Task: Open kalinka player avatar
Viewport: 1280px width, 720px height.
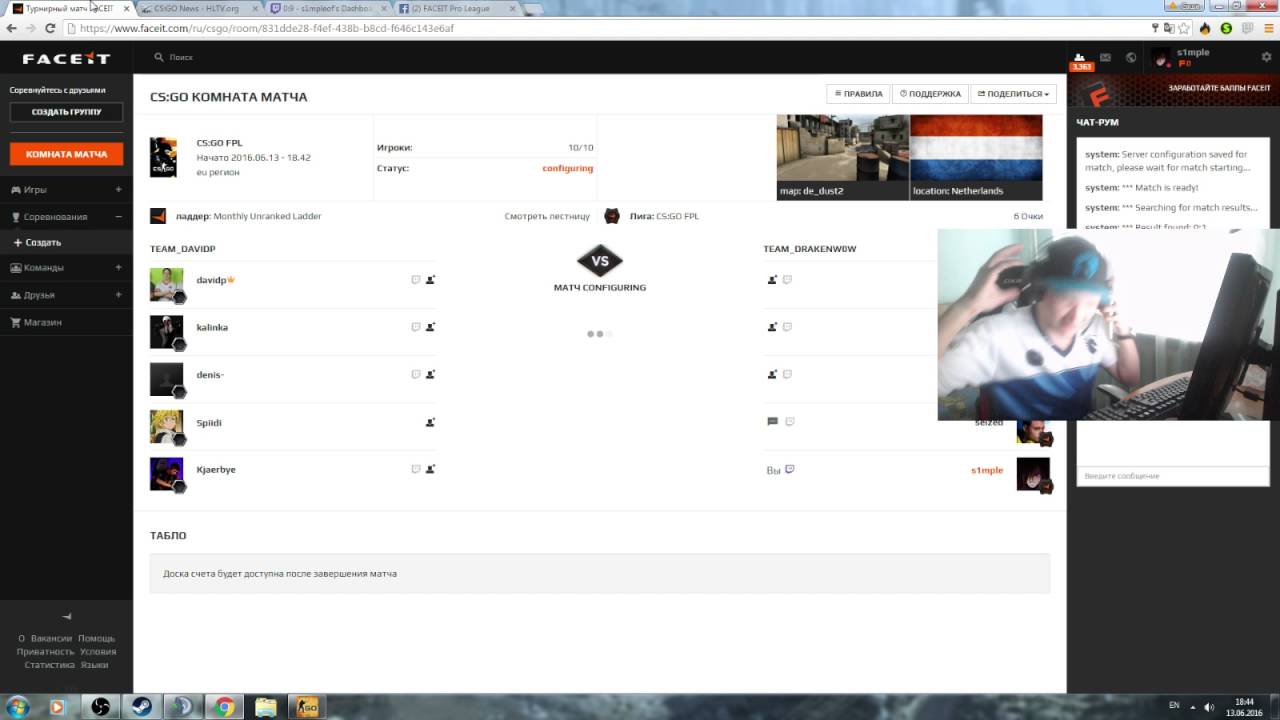Action: [x=167, y=332]
